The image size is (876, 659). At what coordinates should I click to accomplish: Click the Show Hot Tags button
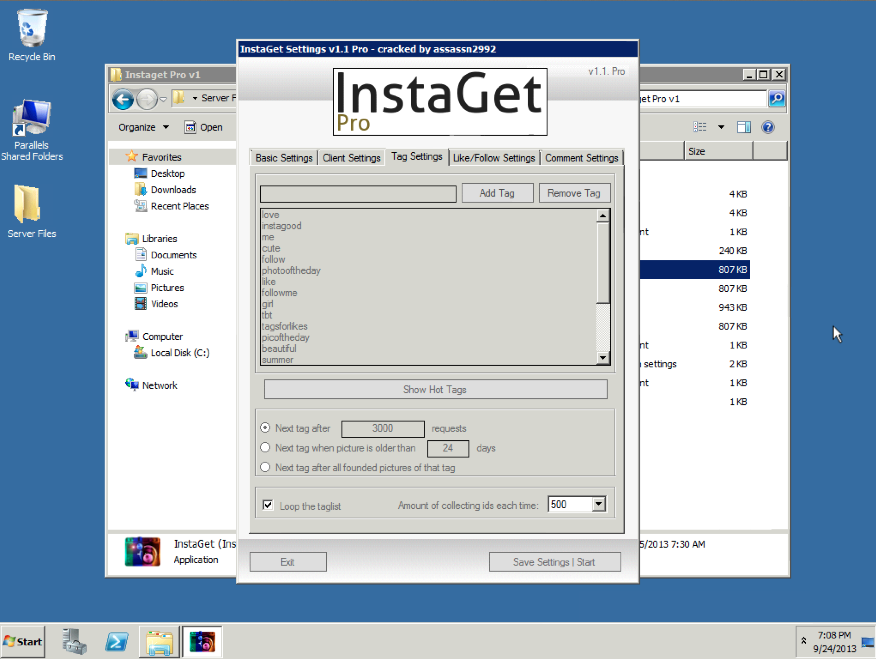435,389
